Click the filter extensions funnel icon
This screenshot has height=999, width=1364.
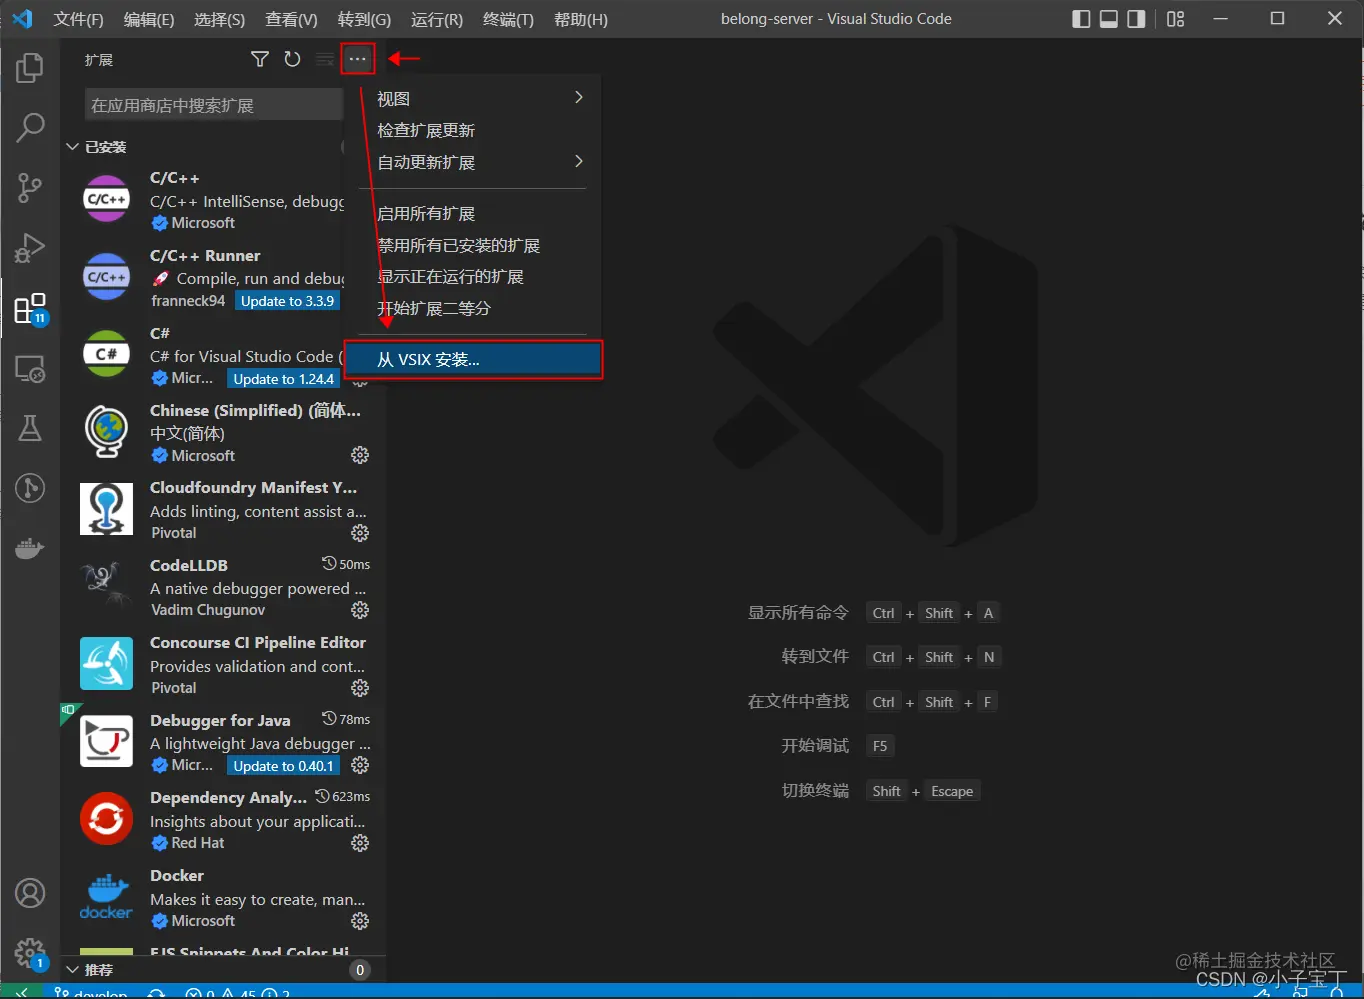(260, 59)
